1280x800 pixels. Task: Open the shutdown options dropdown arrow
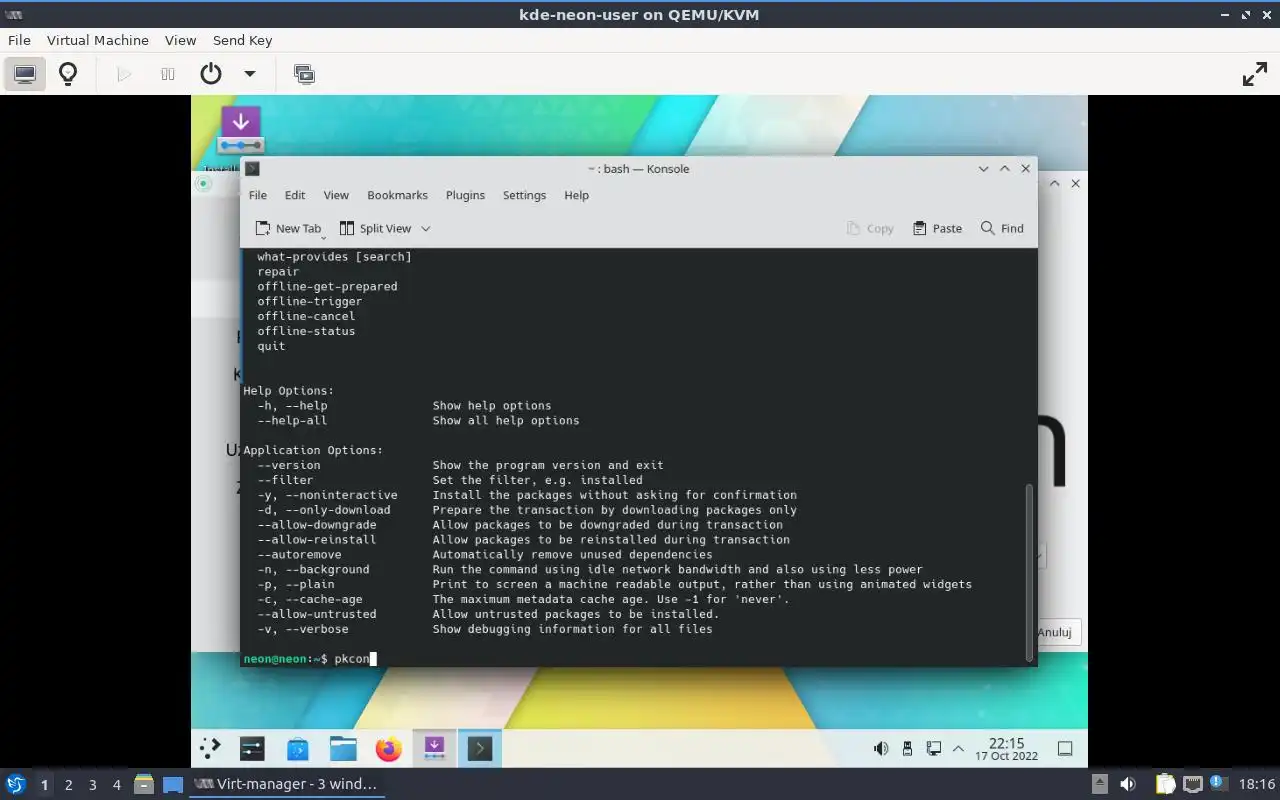click(x=250, y=74)
